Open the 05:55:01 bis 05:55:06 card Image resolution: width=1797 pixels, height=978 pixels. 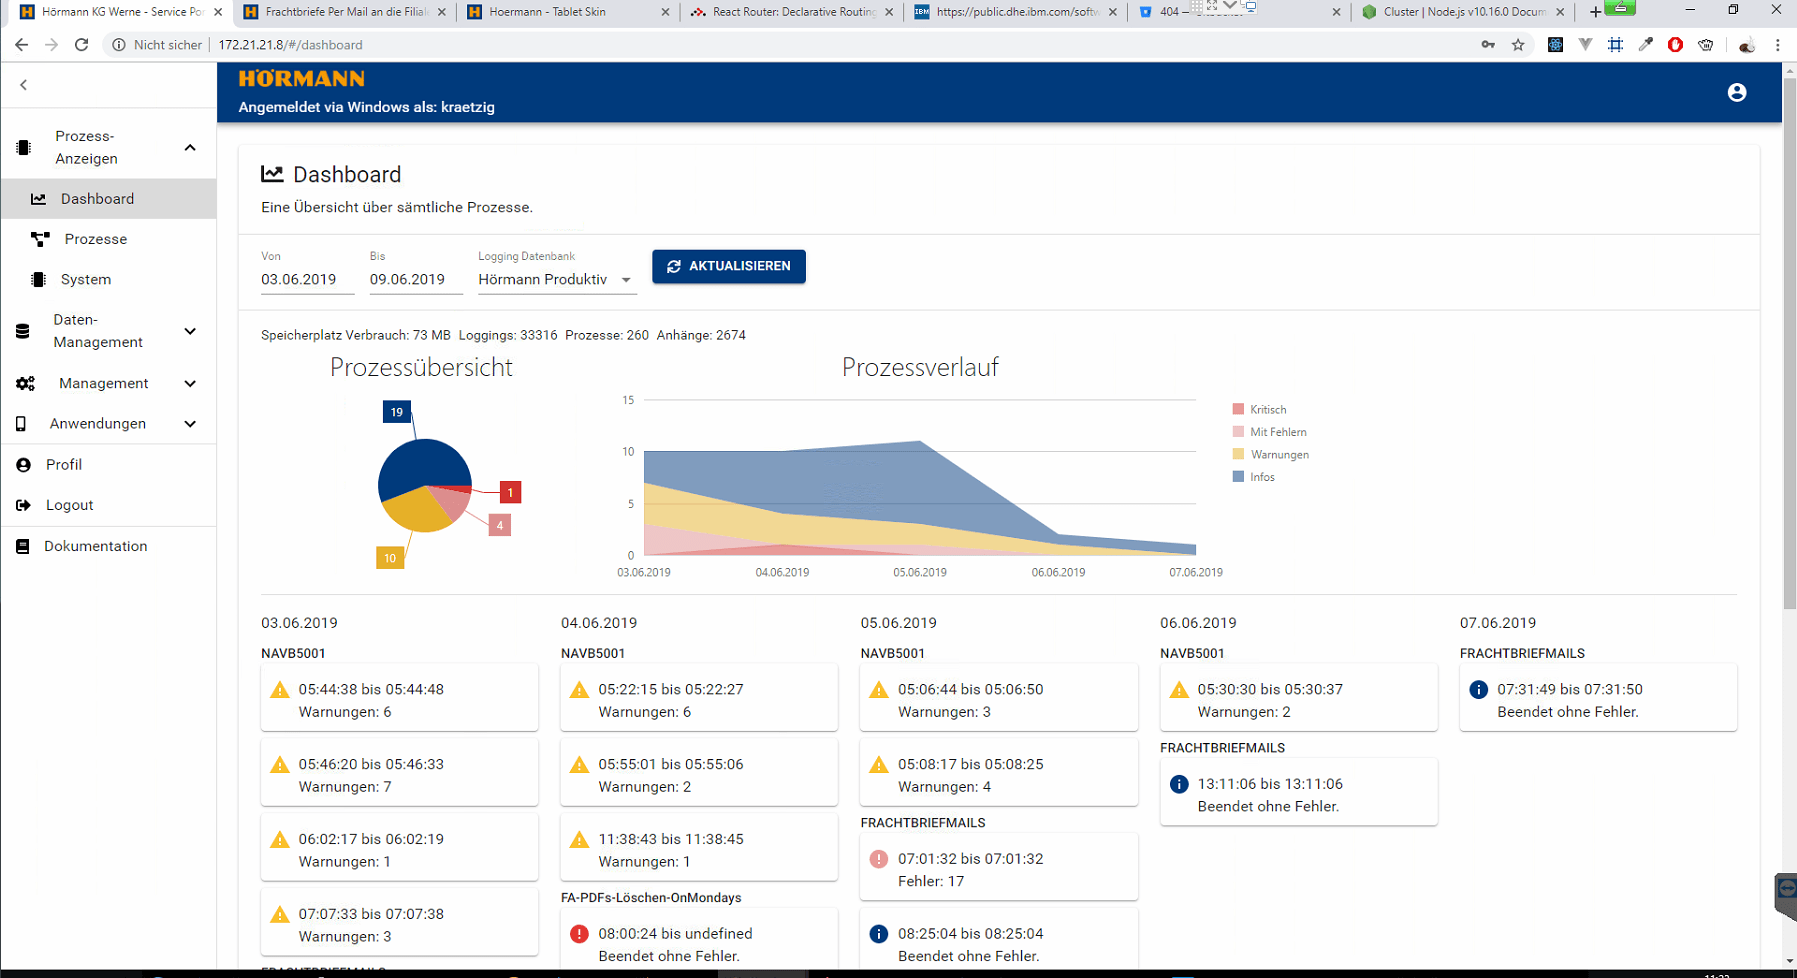pos(699,772)
